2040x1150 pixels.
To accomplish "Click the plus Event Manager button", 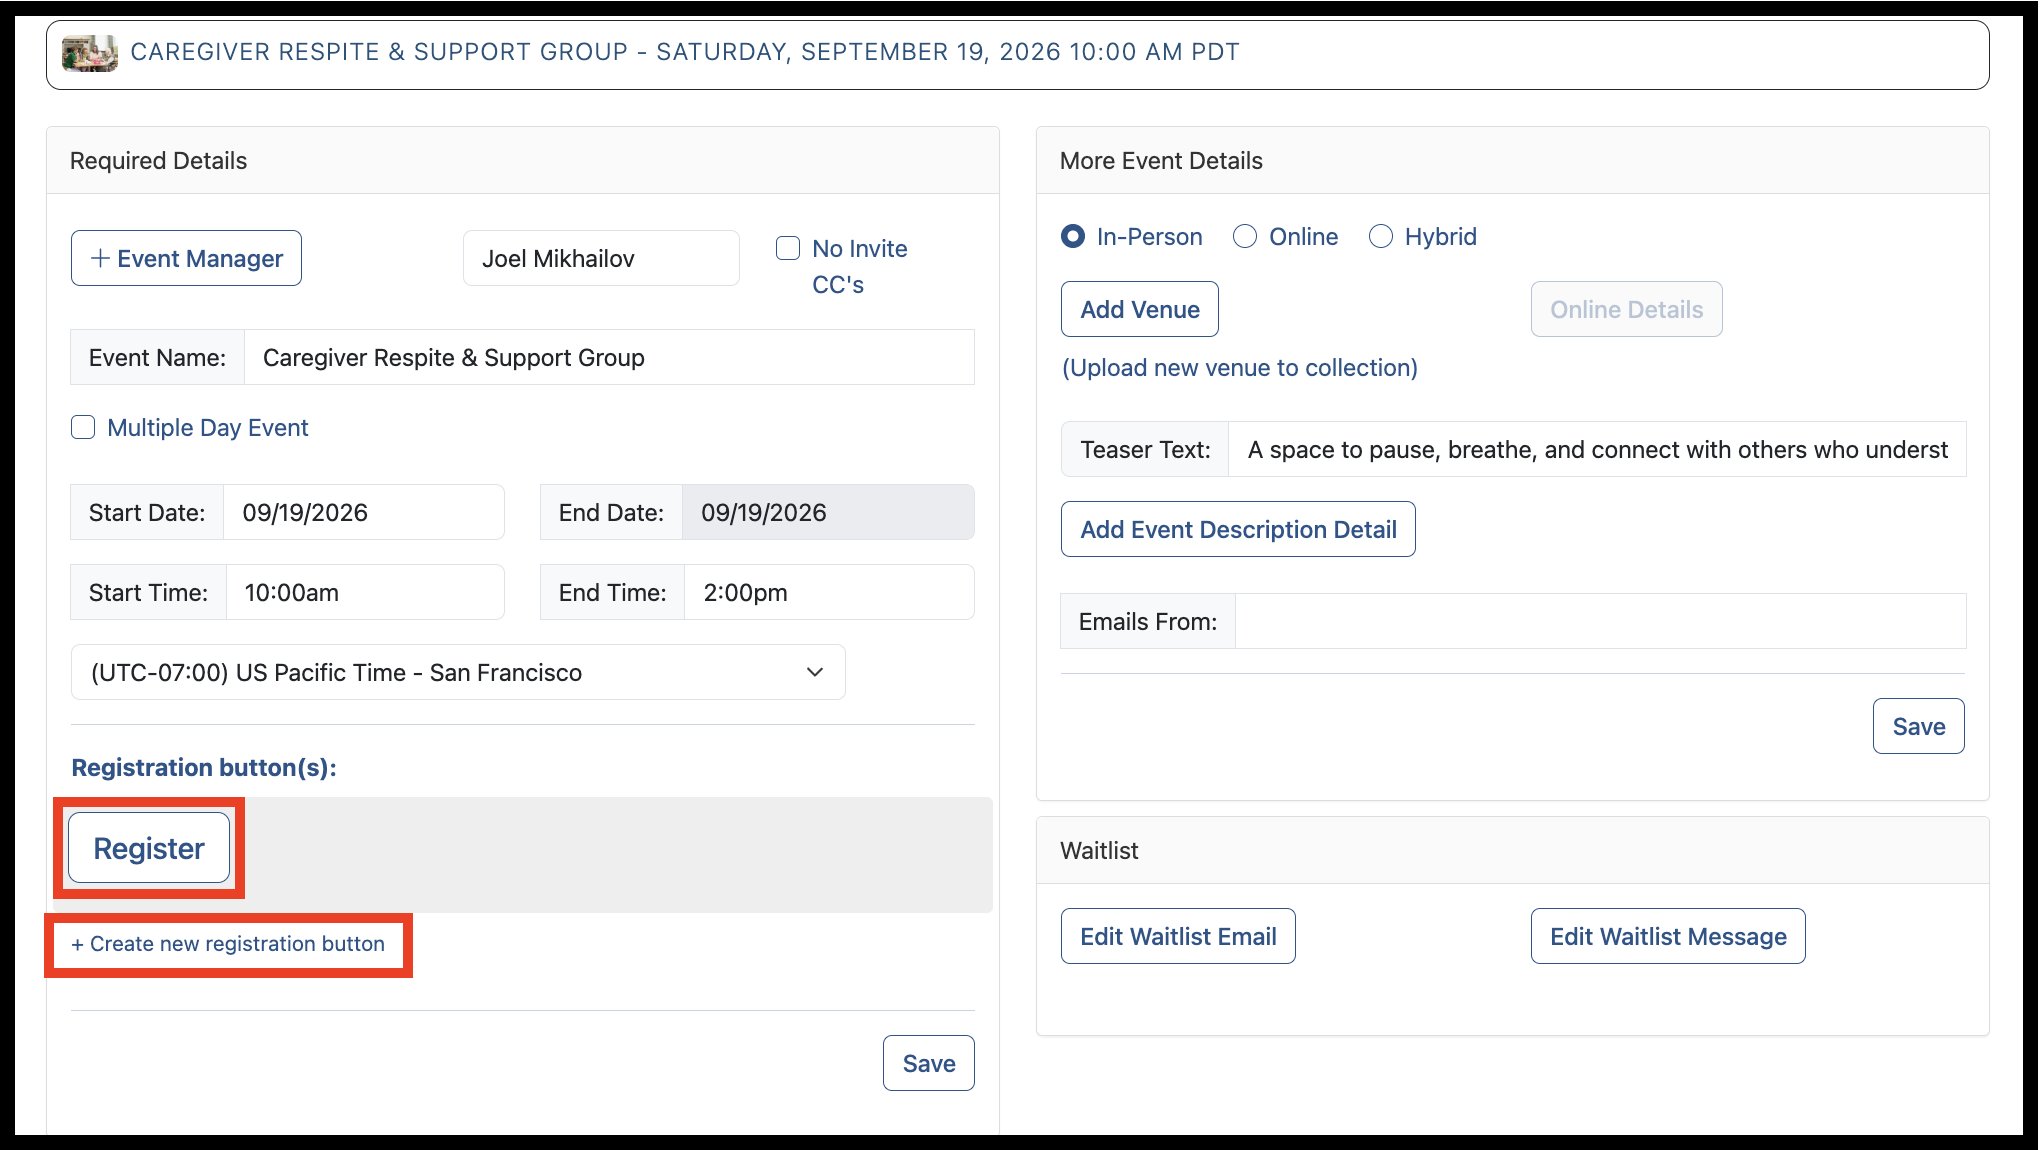I will [x=186, y=258].
